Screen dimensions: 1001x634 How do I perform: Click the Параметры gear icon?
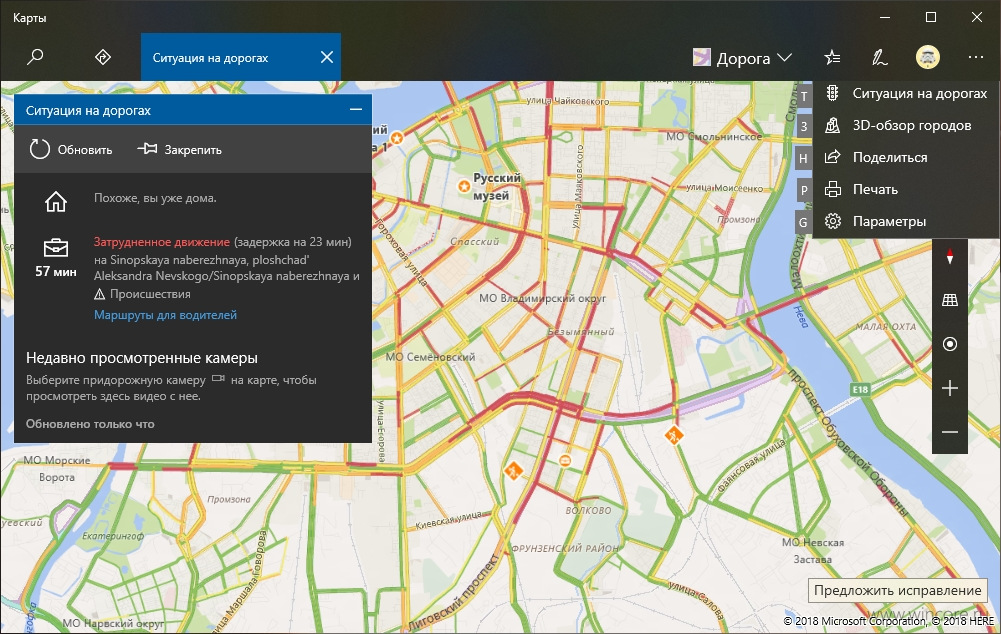pos(832,221)
